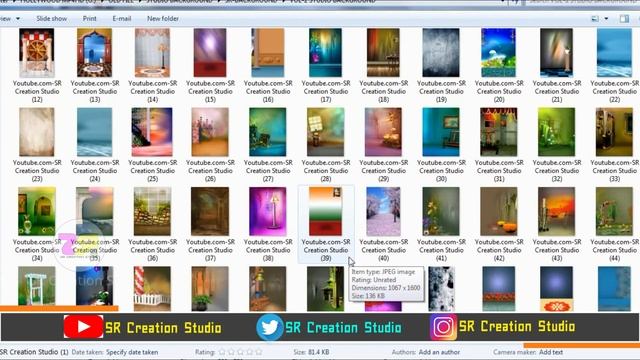Click 'Add text' for Camera maker
640x360 pixels.
pos(551,352)
